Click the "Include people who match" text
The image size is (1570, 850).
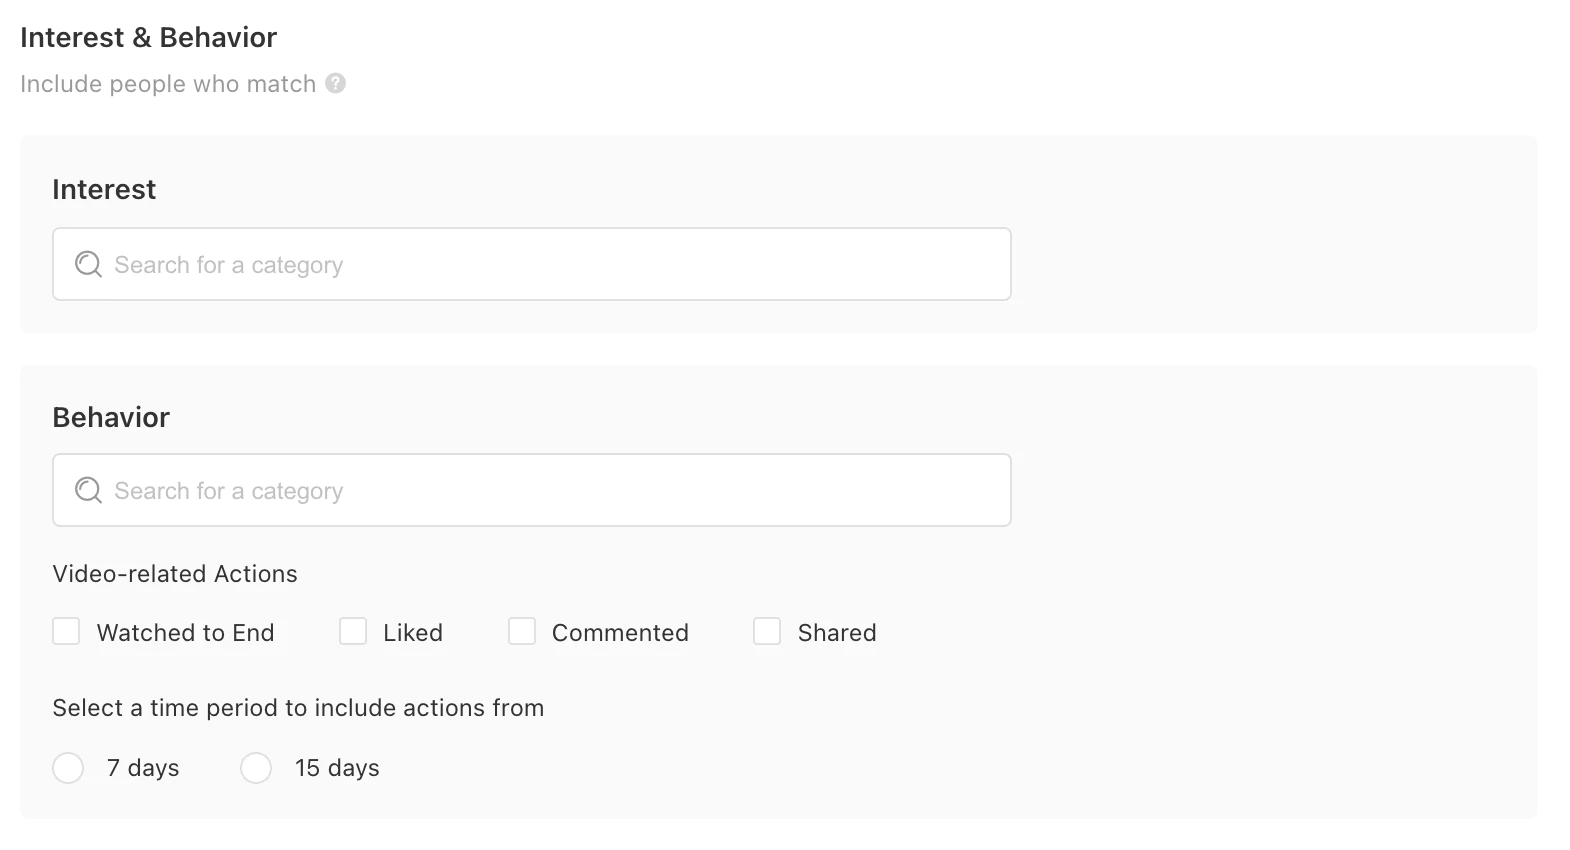[x=168, y=84]
